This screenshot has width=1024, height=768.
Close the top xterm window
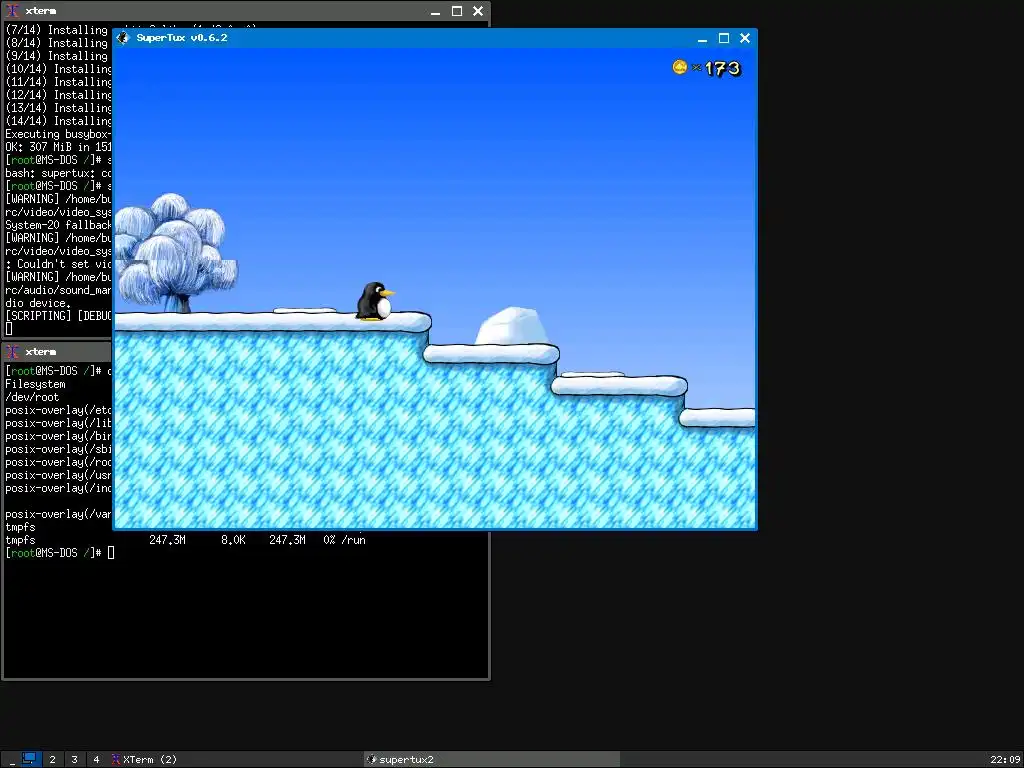pyautogui.click(x=478, y=11)
